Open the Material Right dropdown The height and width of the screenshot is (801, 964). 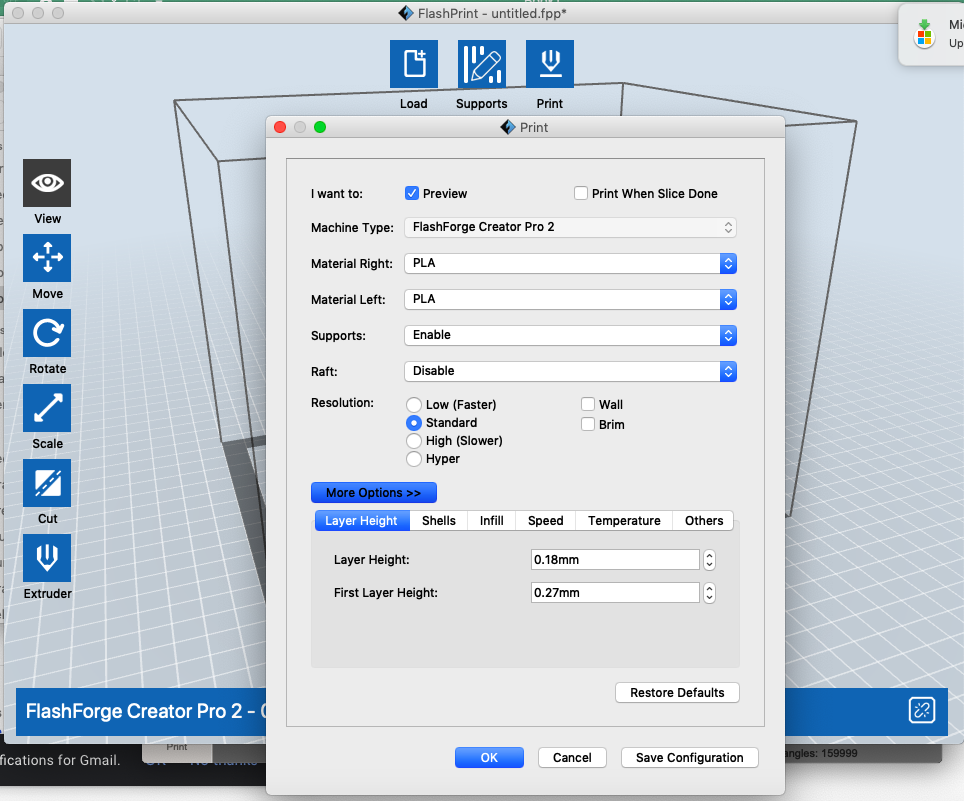point(570,263)
